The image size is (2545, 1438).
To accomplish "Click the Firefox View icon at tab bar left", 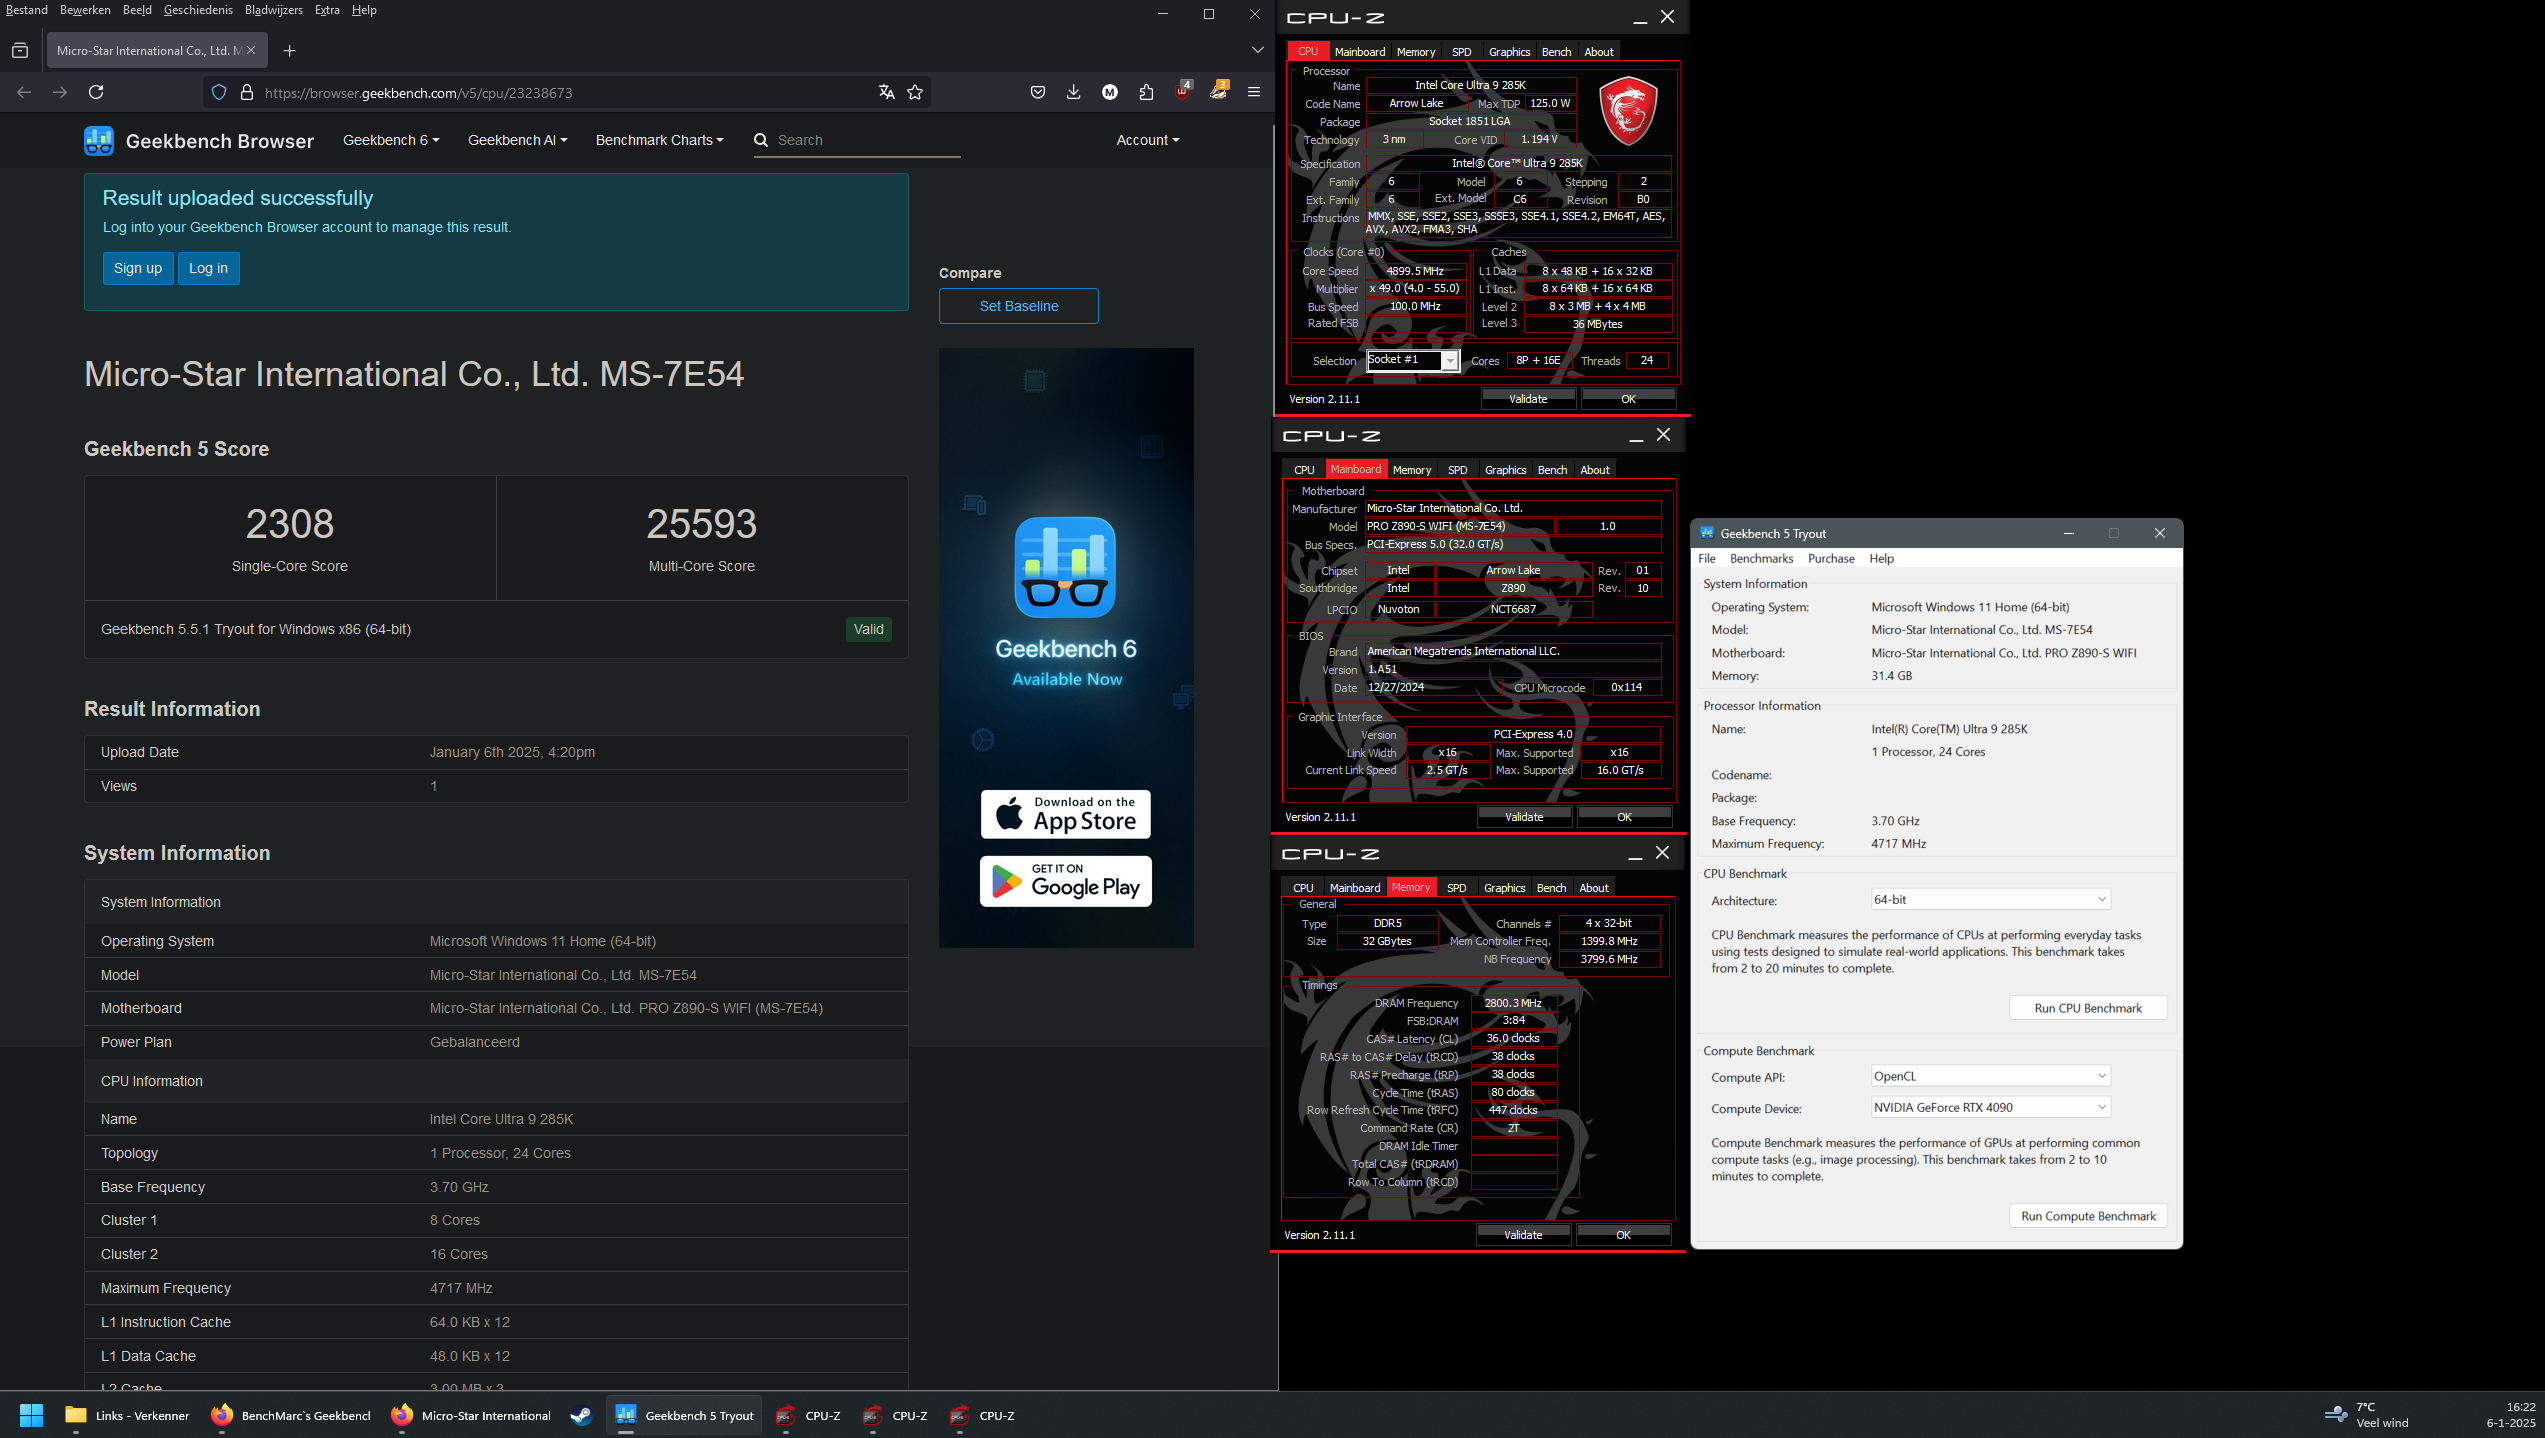I will (20, 51).
